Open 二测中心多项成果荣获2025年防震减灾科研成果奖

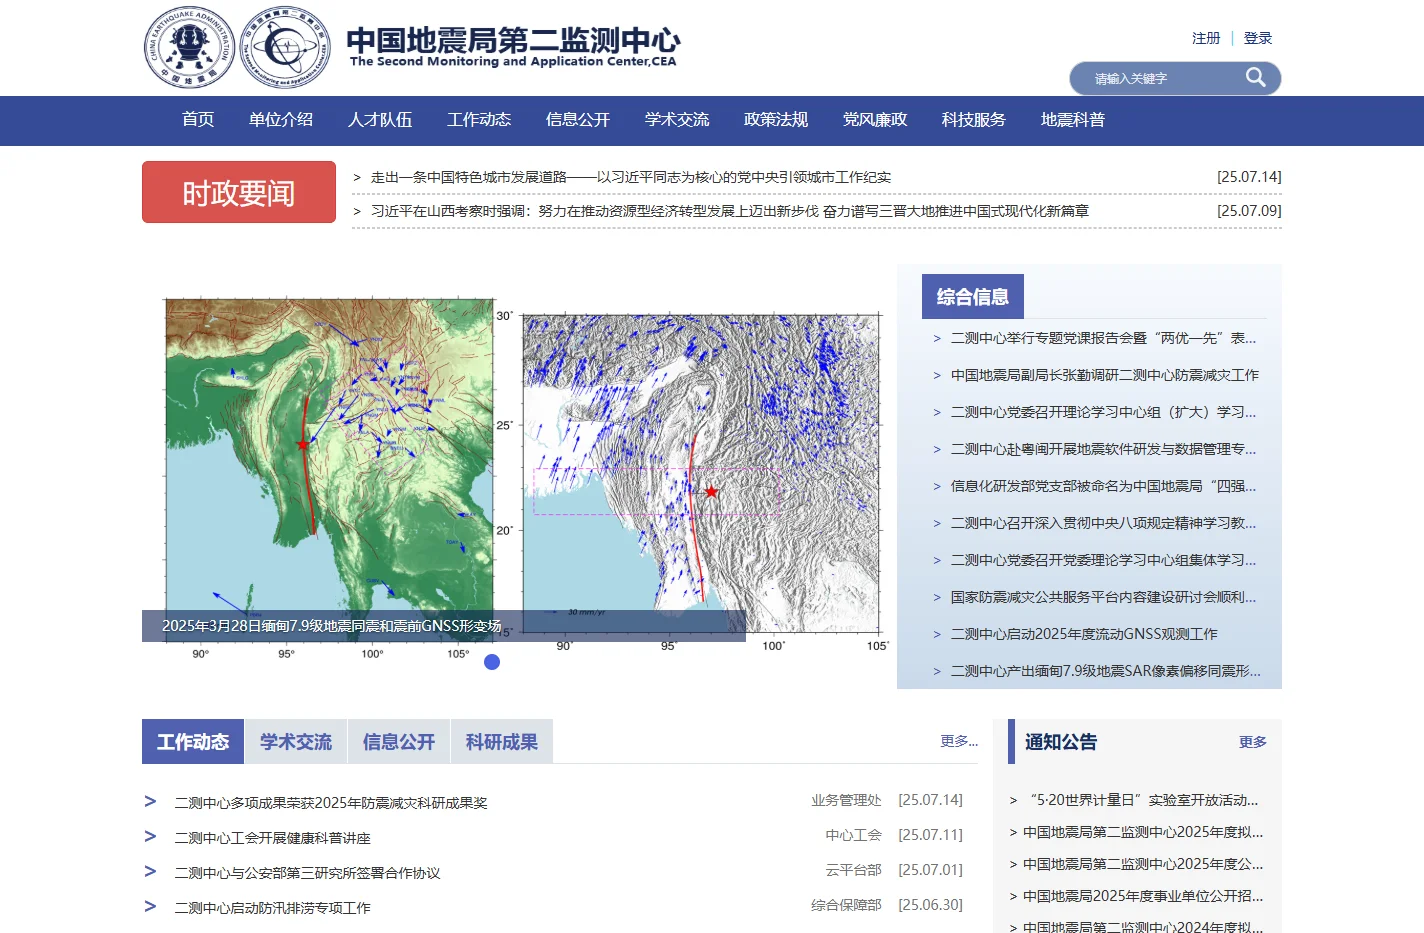click(x=331, y=803)
